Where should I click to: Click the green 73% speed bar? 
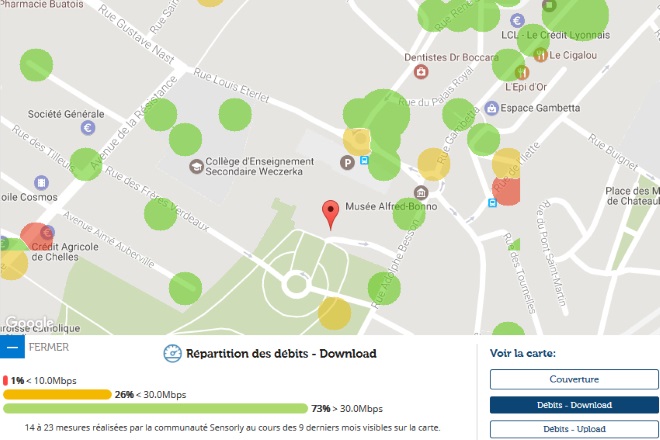click(155, 408)
